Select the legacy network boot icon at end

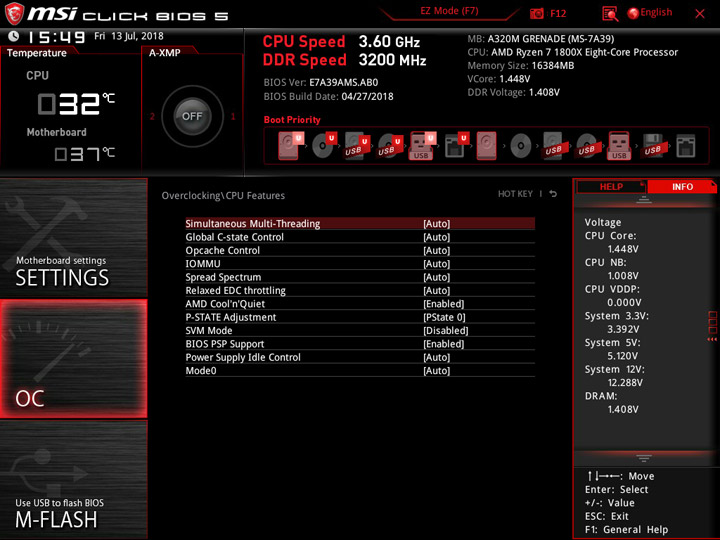[x=686, y=146]
